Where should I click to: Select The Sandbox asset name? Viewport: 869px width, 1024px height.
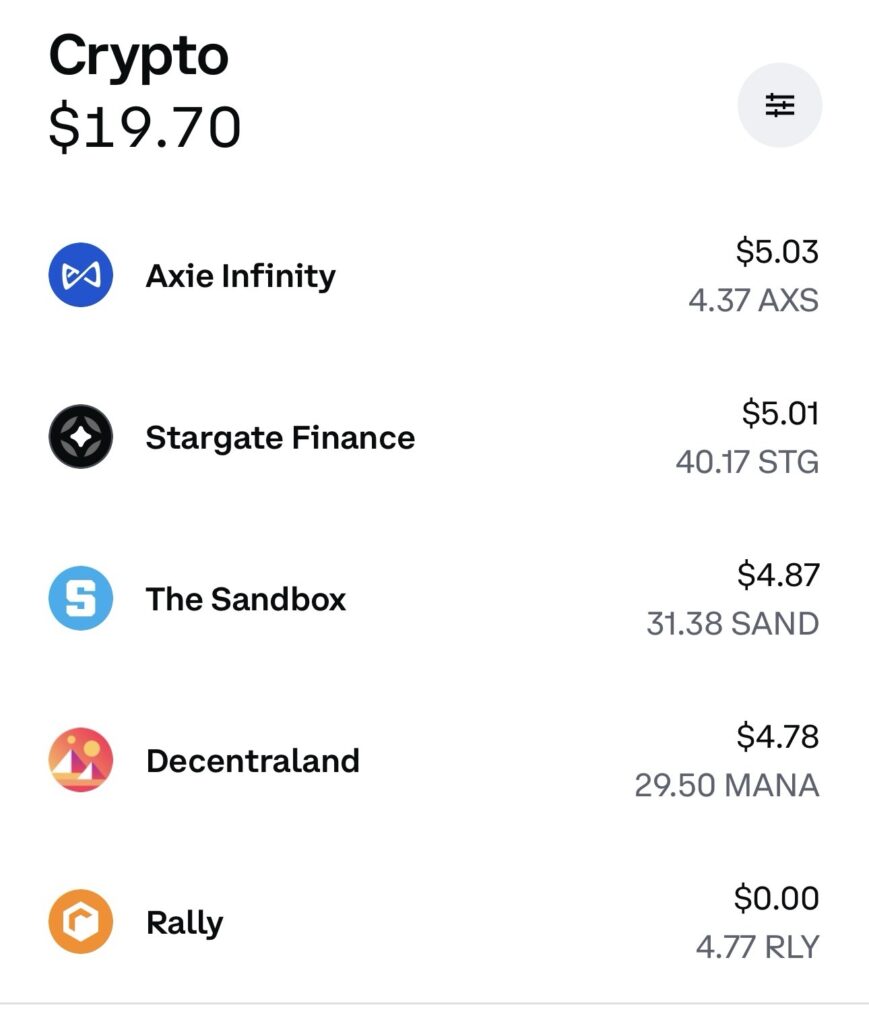click(246, 599)
